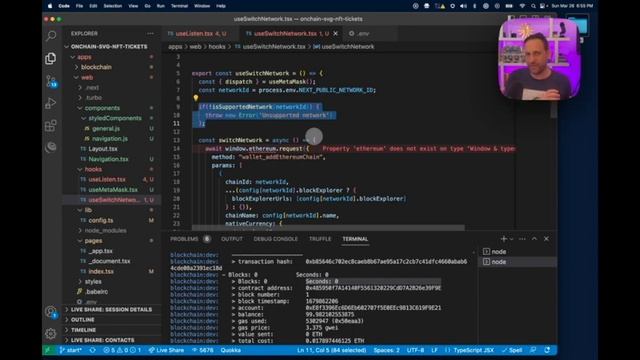Open the Terminal menu in menu bar

(179, 6)
